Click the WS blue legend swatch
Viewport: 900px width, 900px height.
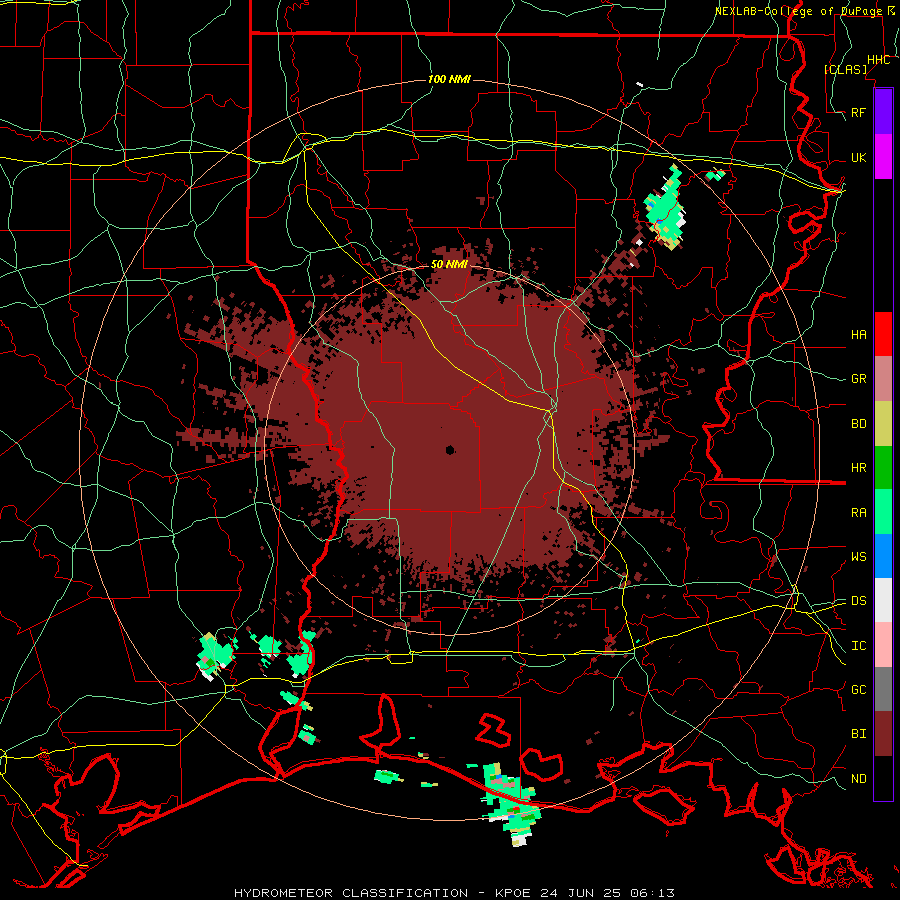pos(883,556)
